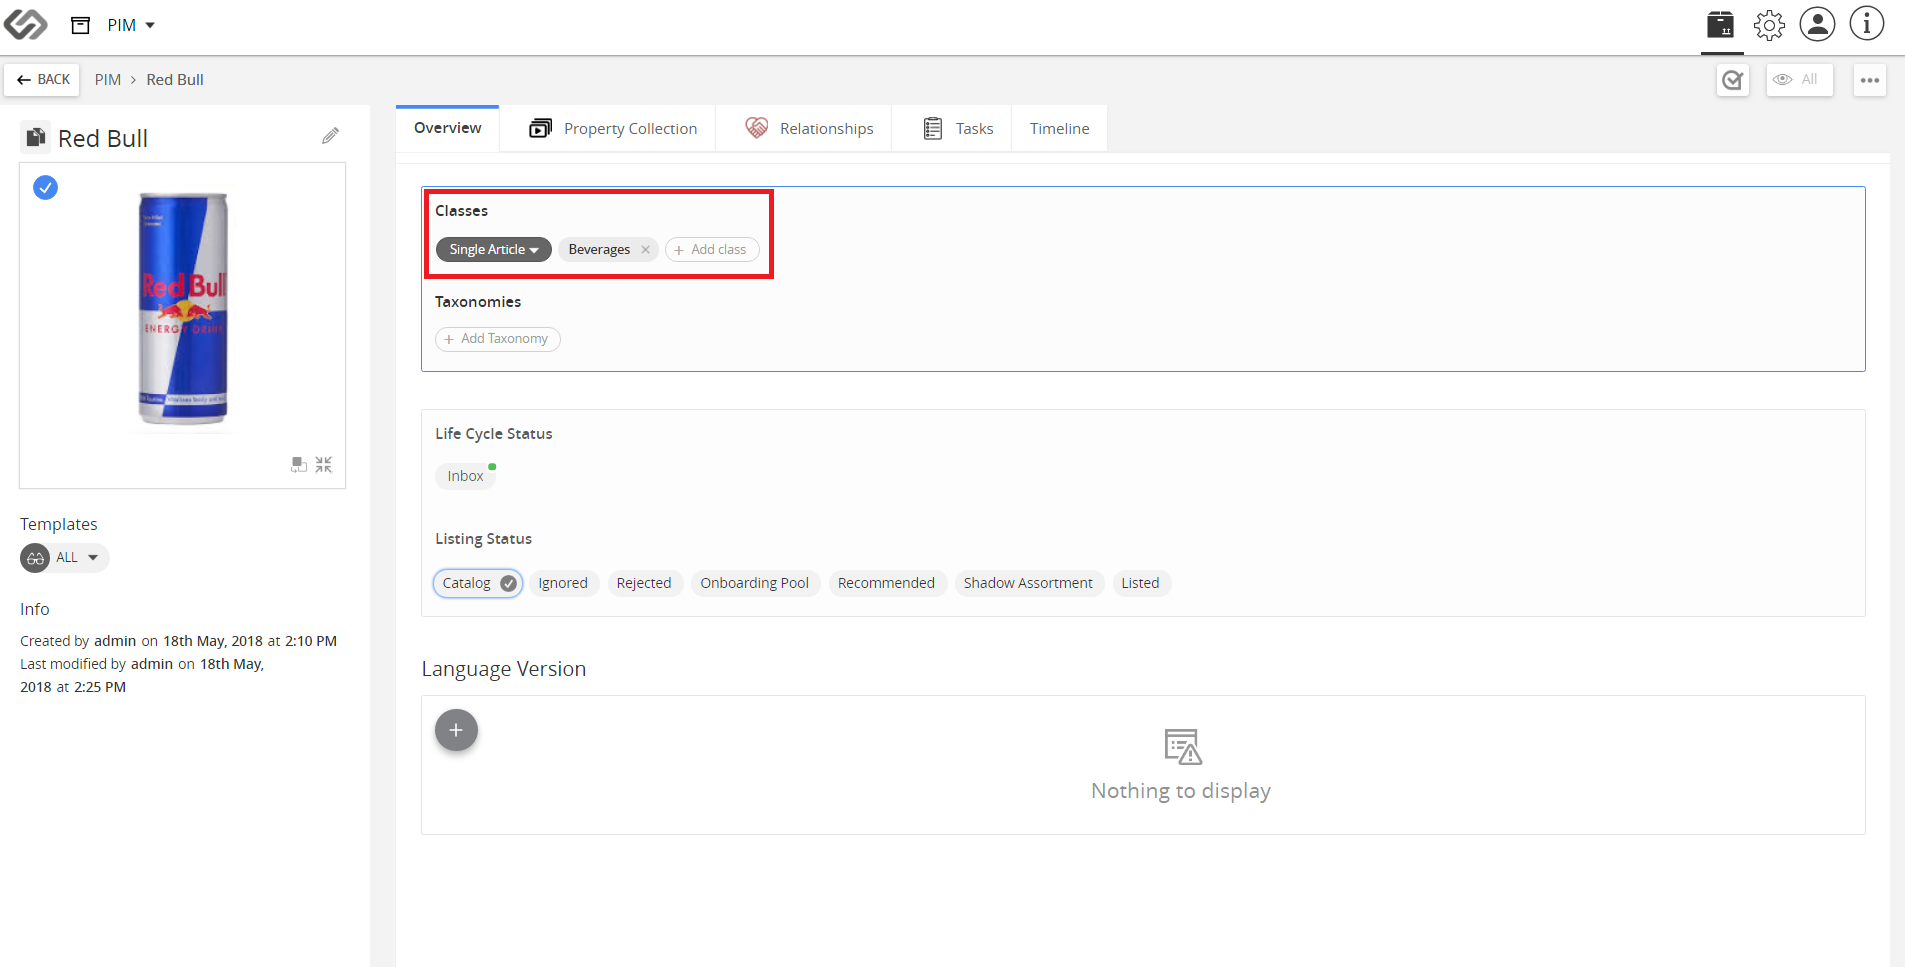Click the Add class button
Viewport: 1905px width, 967px height.
click(x=712, y=250)
